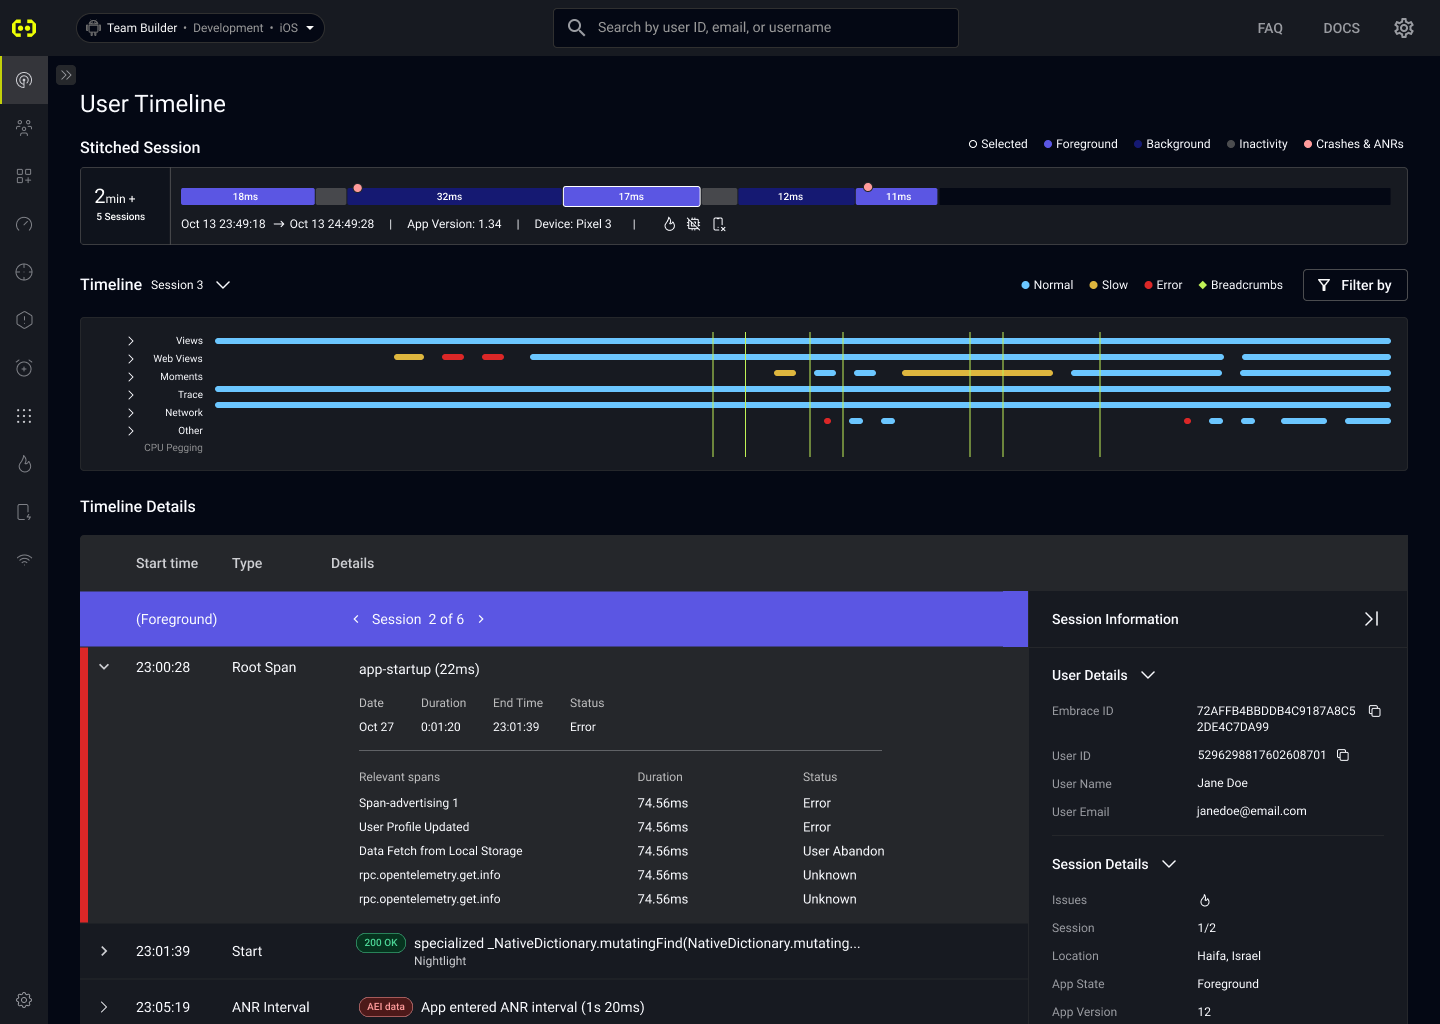1440x1024 pixels.
Task: Expand the Moments timeline row
Action: 131,377
